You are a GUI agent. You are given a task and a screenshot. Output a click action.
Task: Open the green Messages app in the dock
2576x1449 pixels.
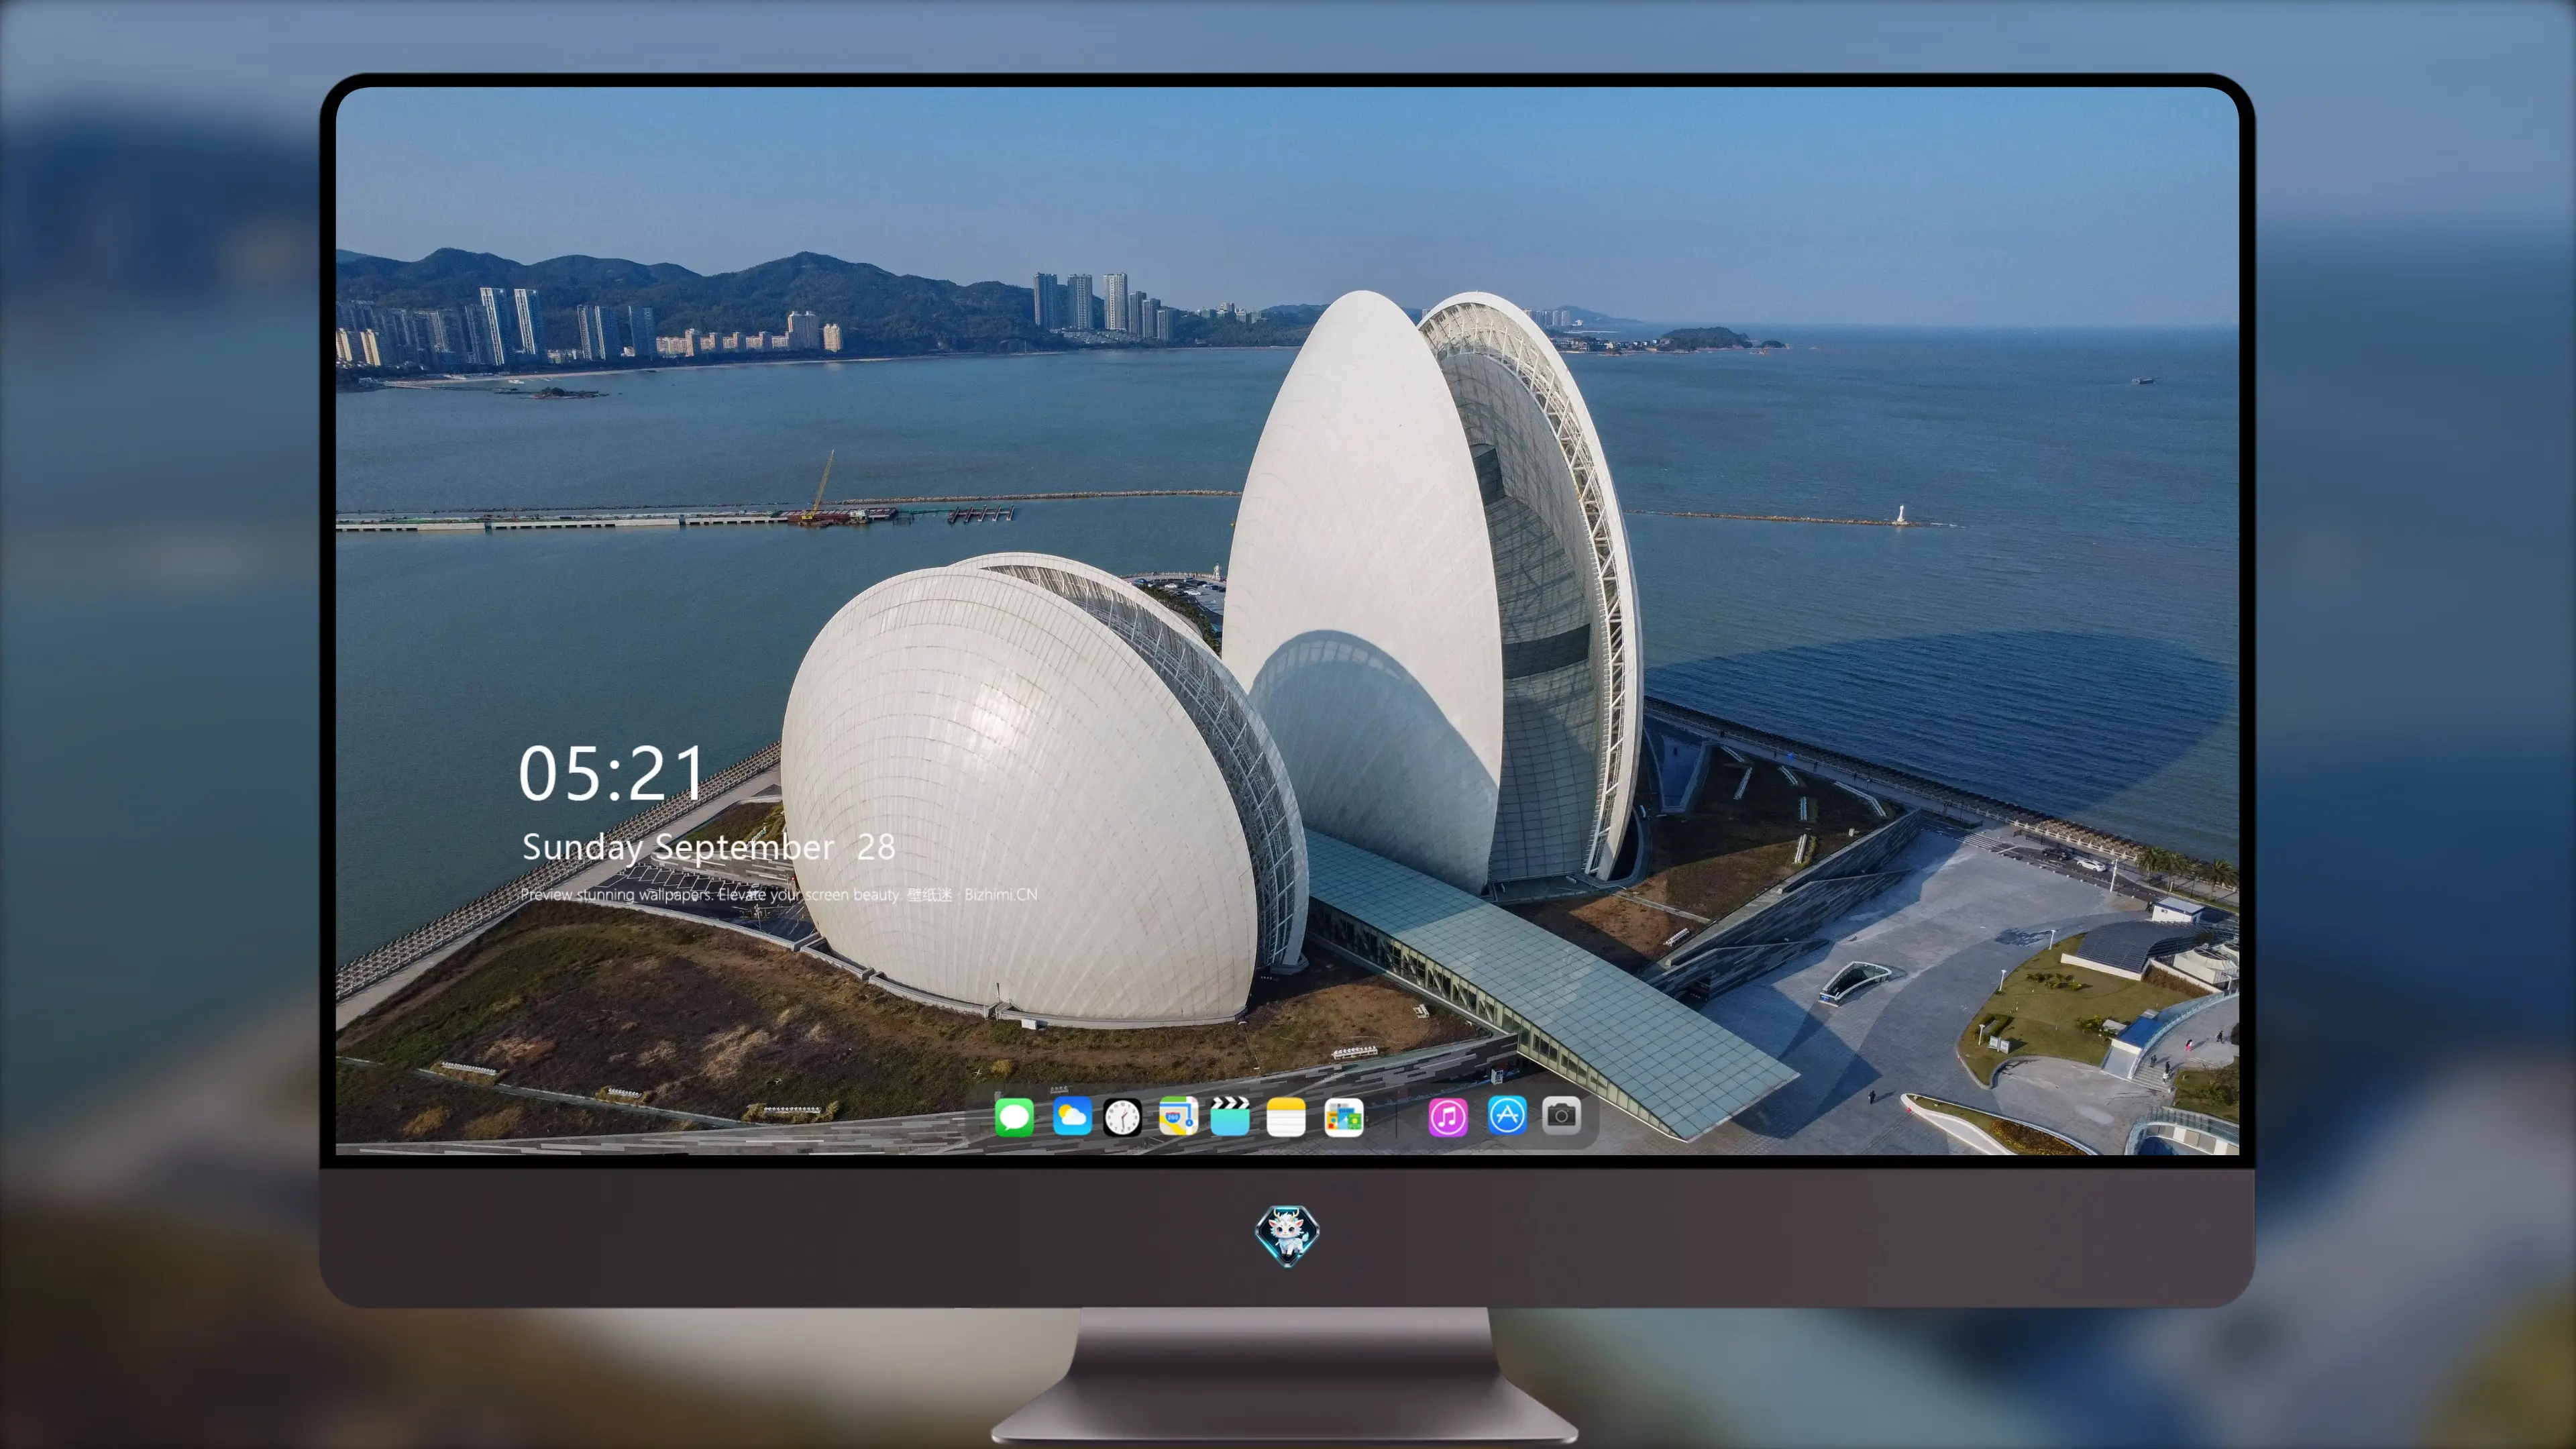pos(1014,1117)
